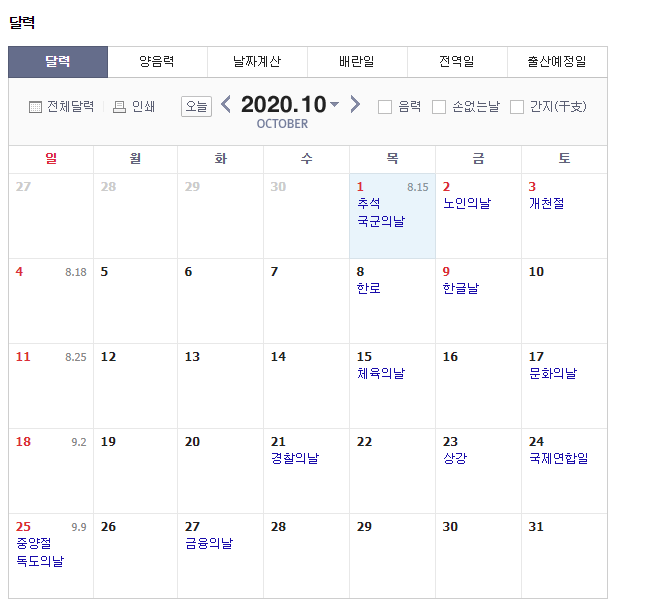This screenshot has width=651, height=608.
Task: Click the 독도의날 event link
Action: point(40,561)
